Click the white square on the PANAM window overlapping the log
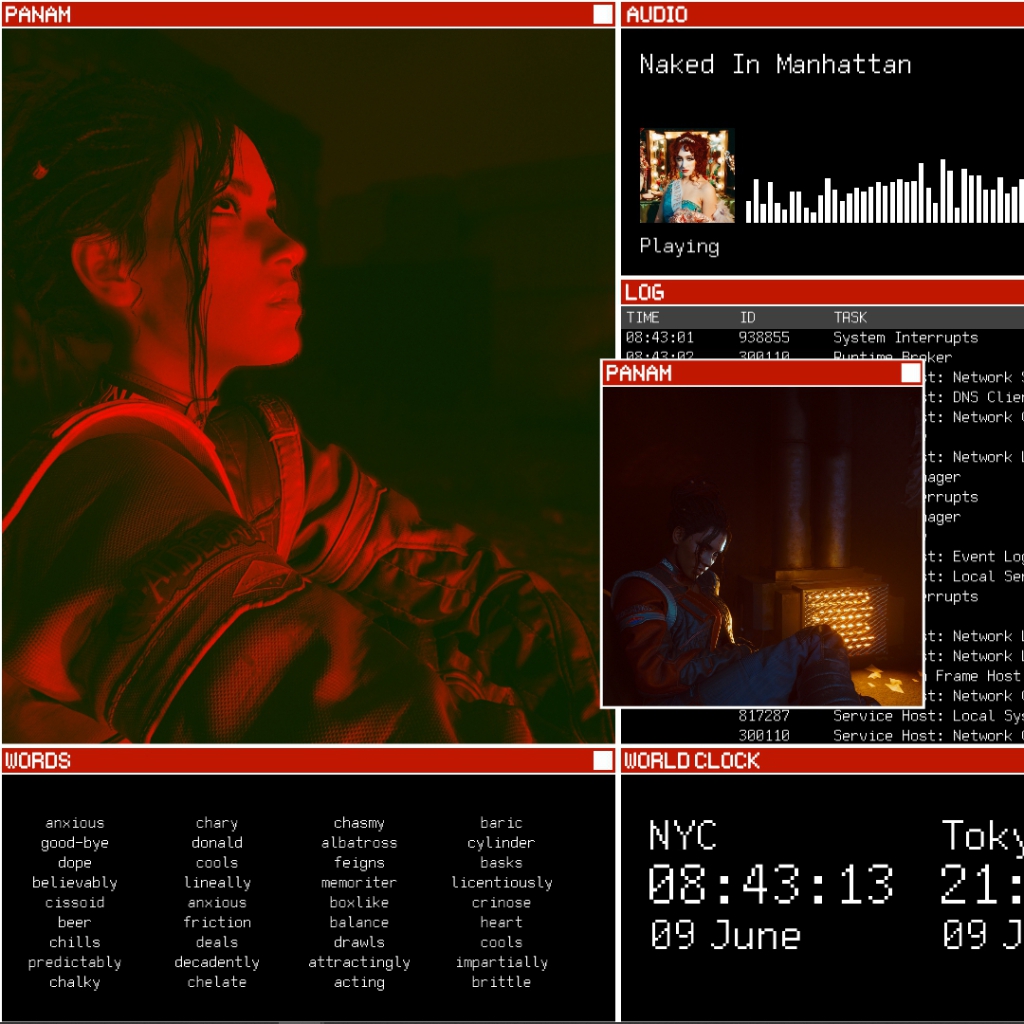Screen dimensions: 1024x1024 pos(910,373)
